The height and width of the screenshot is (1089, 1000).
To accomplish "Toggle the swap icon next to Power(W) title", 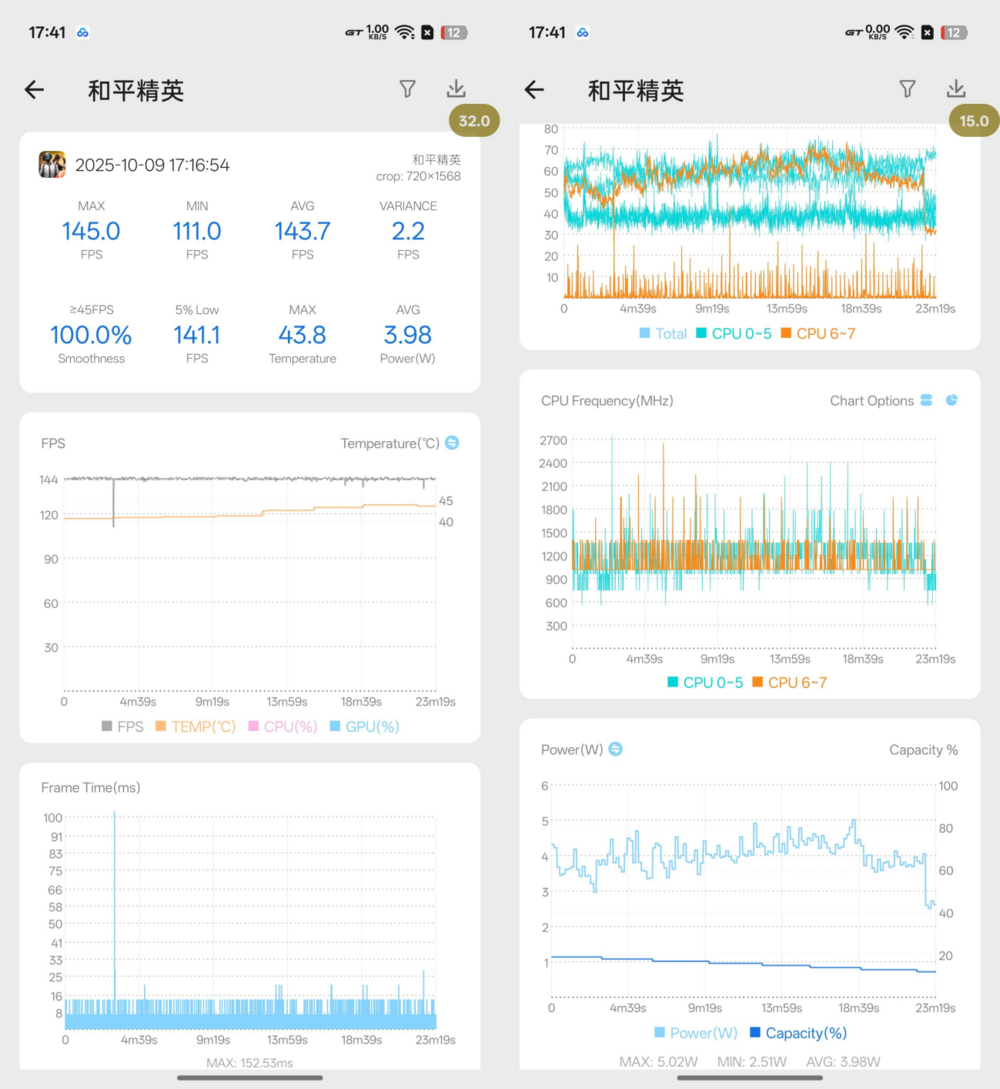I will pos(616,749).
